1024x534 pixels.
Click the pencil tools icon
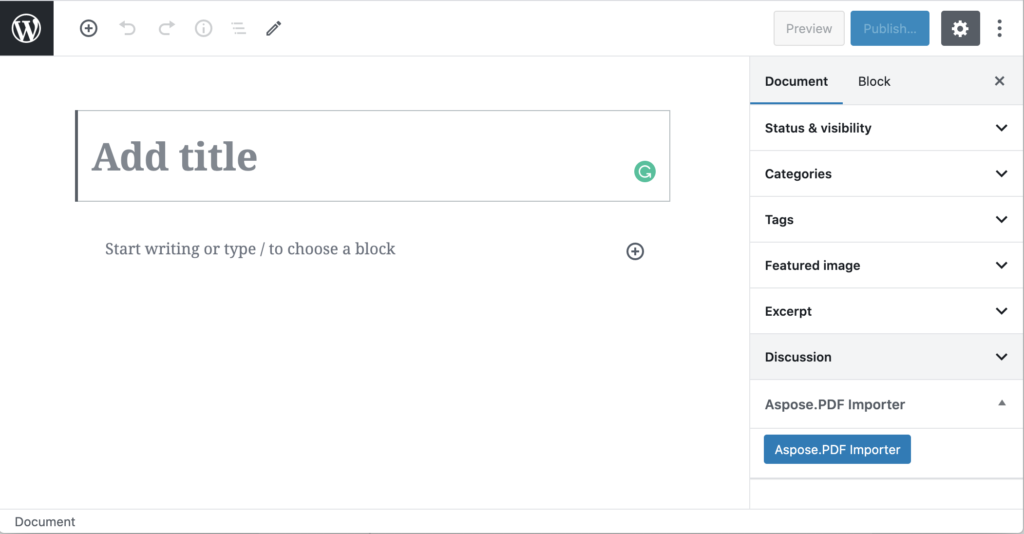coord(274,29)
